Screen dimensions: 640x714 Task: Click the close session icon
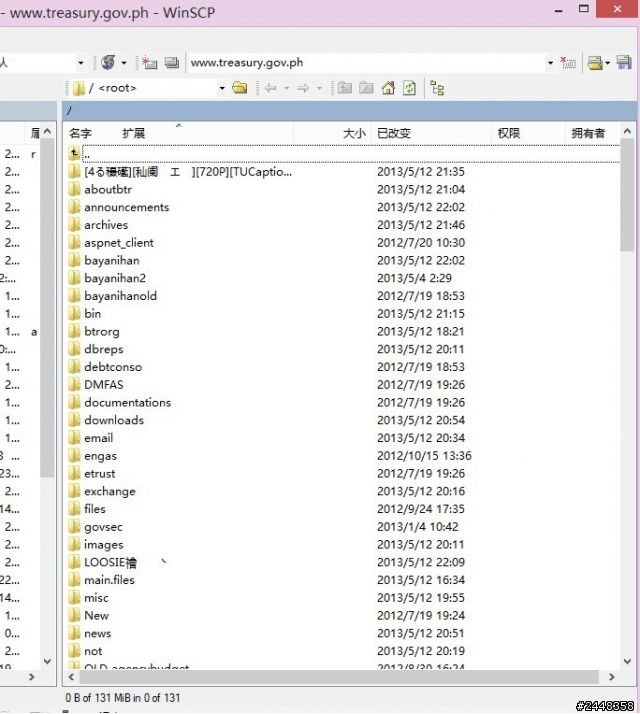click(568, 62)
